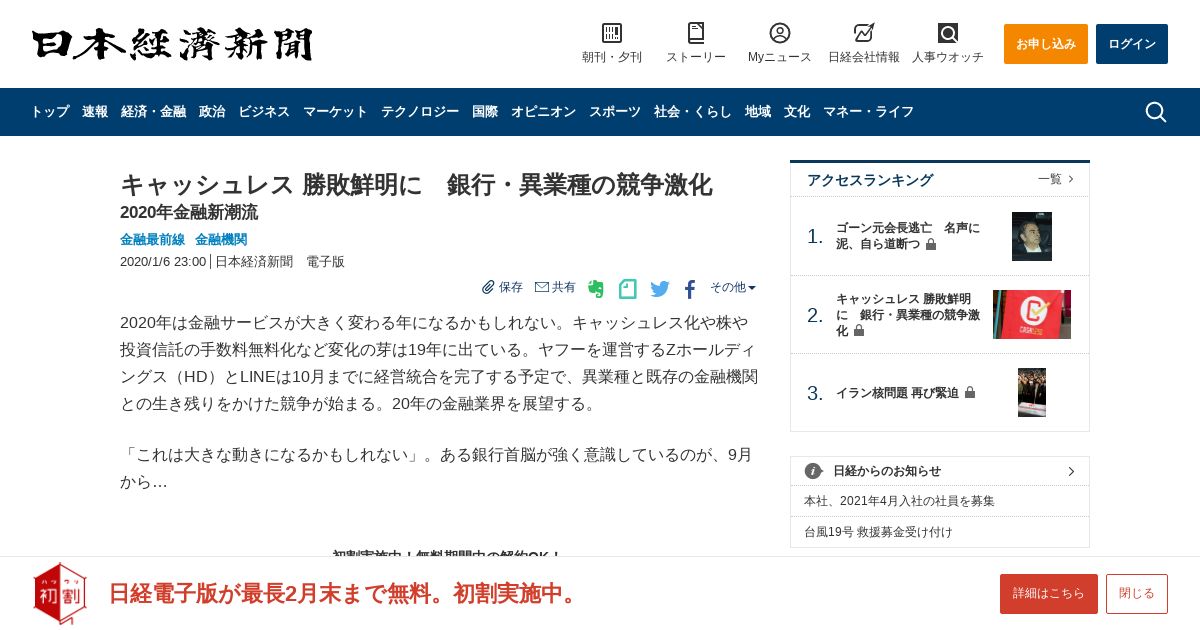Click the 保存 paperclip icon
This screenshot has height=630, width=1200.
point(488,287)
